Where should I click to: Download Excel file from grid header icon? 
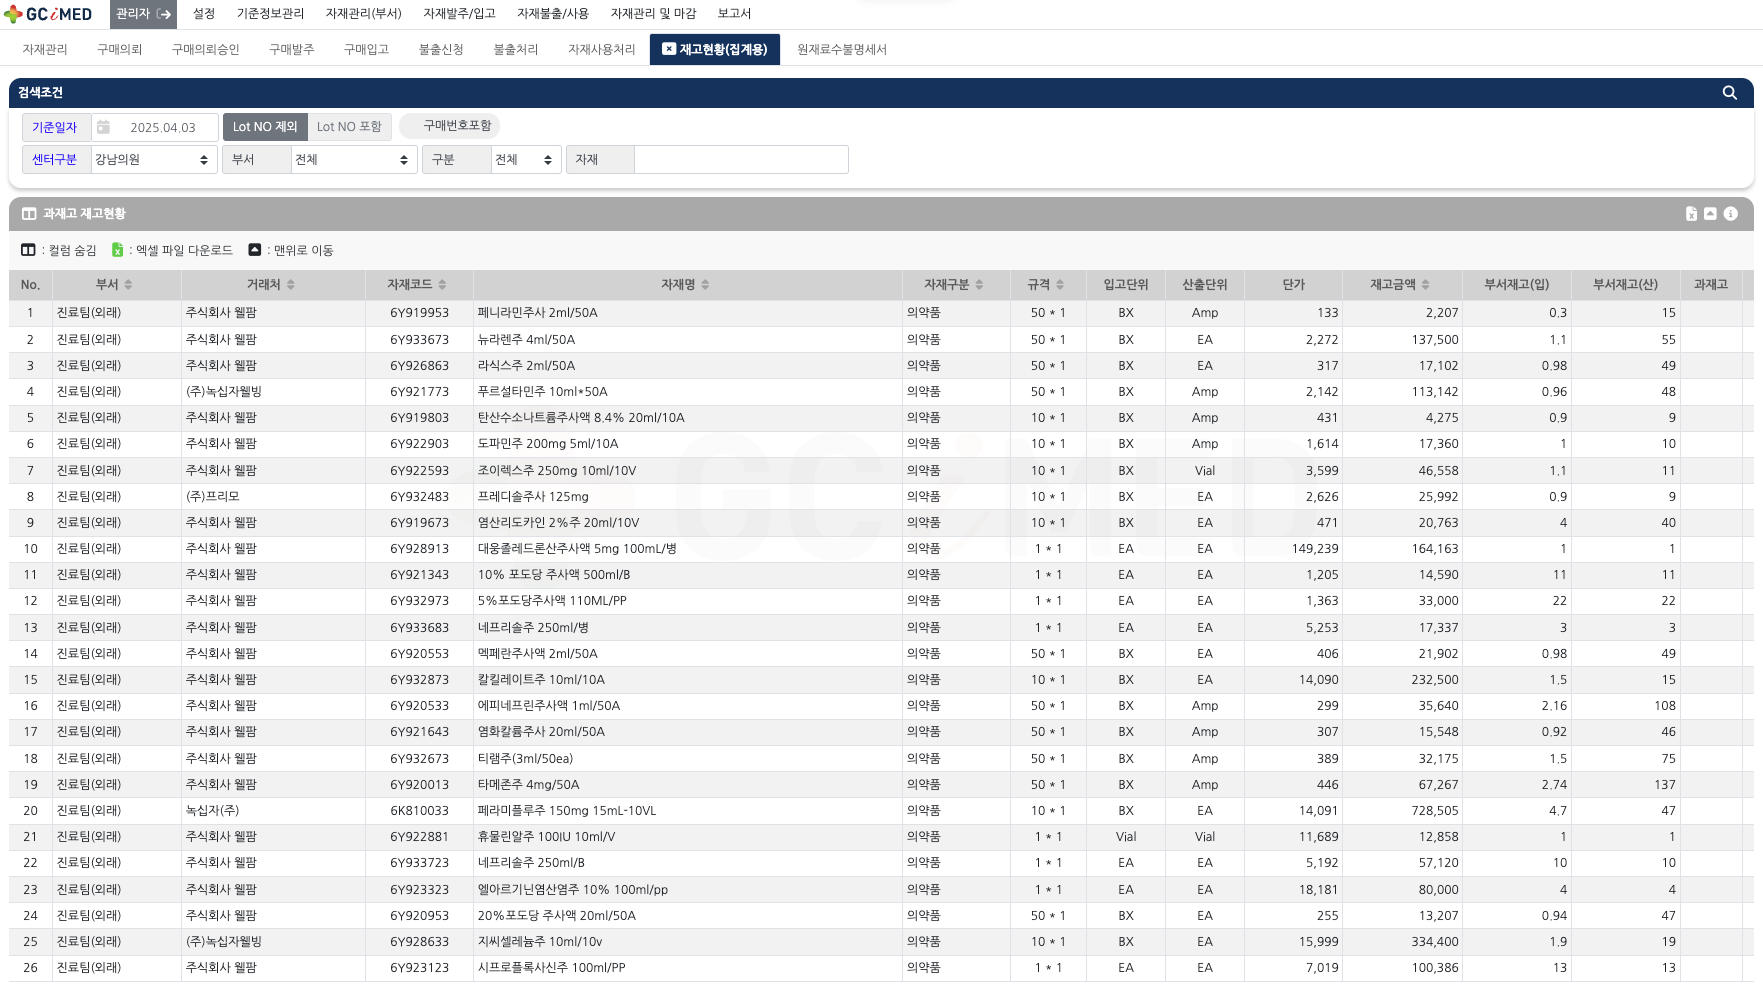click(1691, 214)
